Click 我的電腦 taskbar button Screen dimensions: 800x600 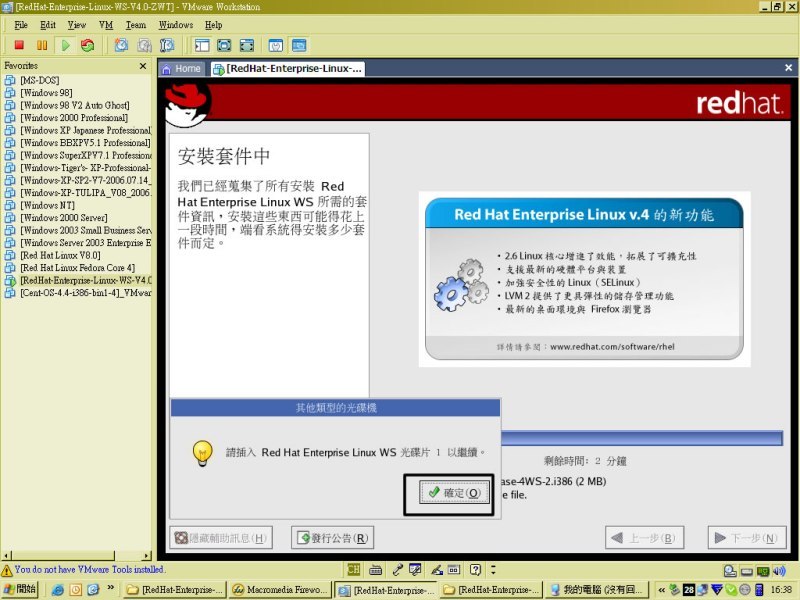tap(596, 590)
